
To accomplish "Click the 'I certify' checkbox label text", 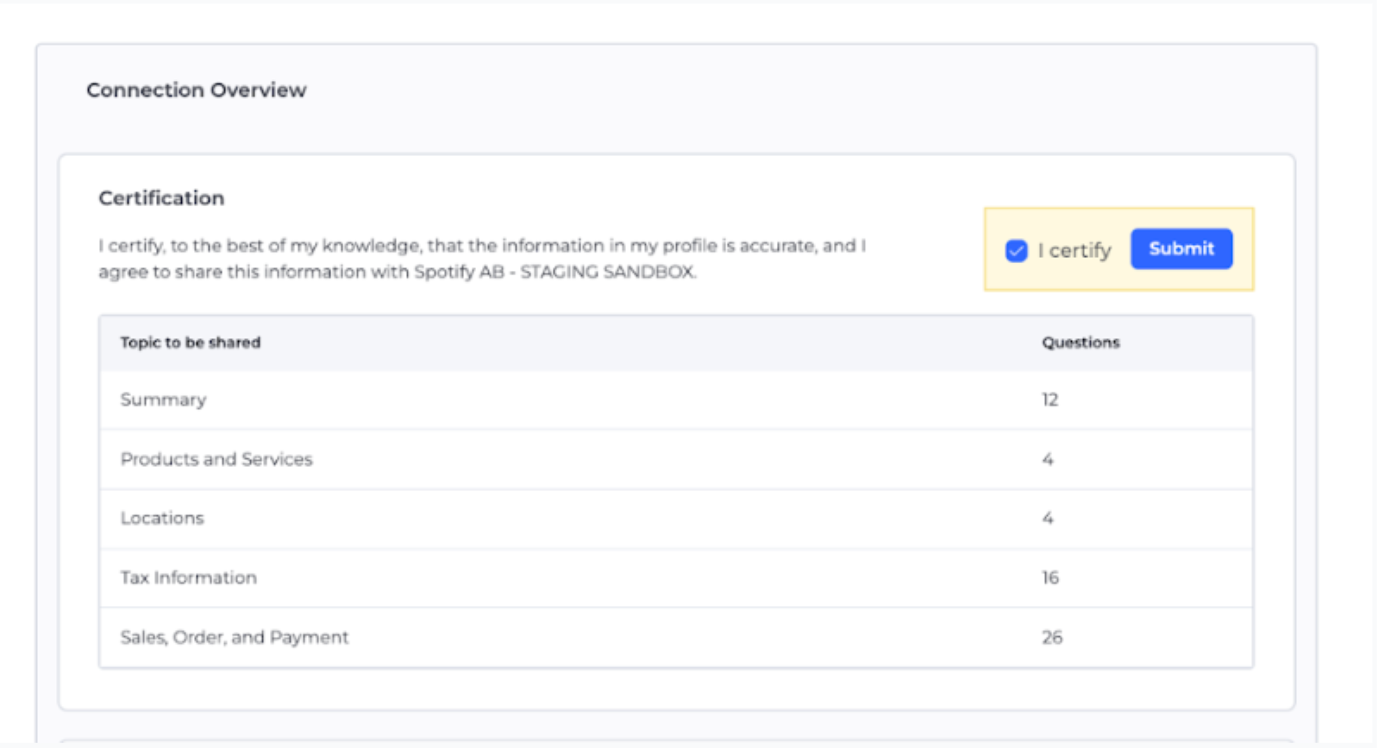I will tap(1074, 251).
